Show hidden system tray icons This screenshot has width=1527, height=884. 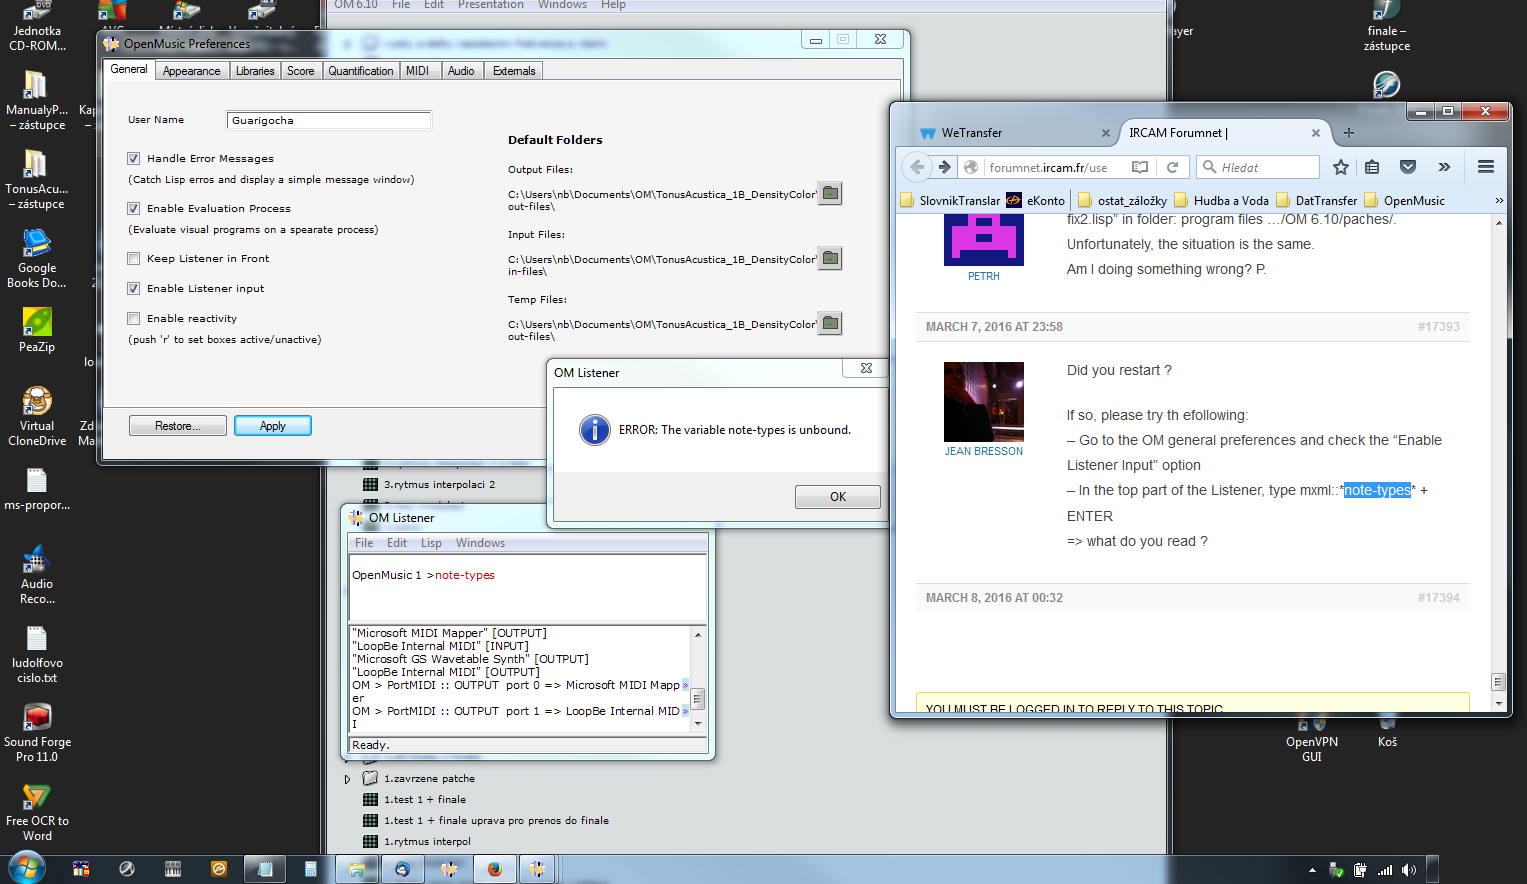click(x=1312, y=870)
